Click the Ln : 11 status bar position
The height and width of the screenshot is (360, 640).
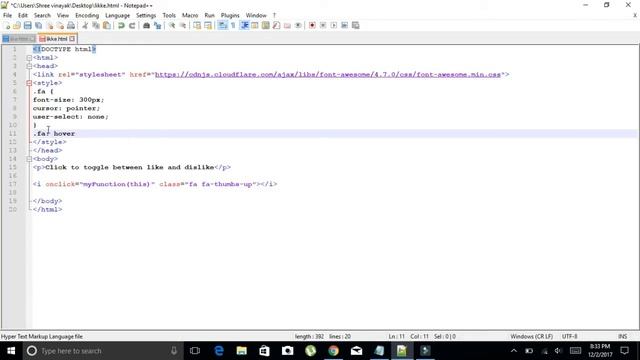point(396,336)
